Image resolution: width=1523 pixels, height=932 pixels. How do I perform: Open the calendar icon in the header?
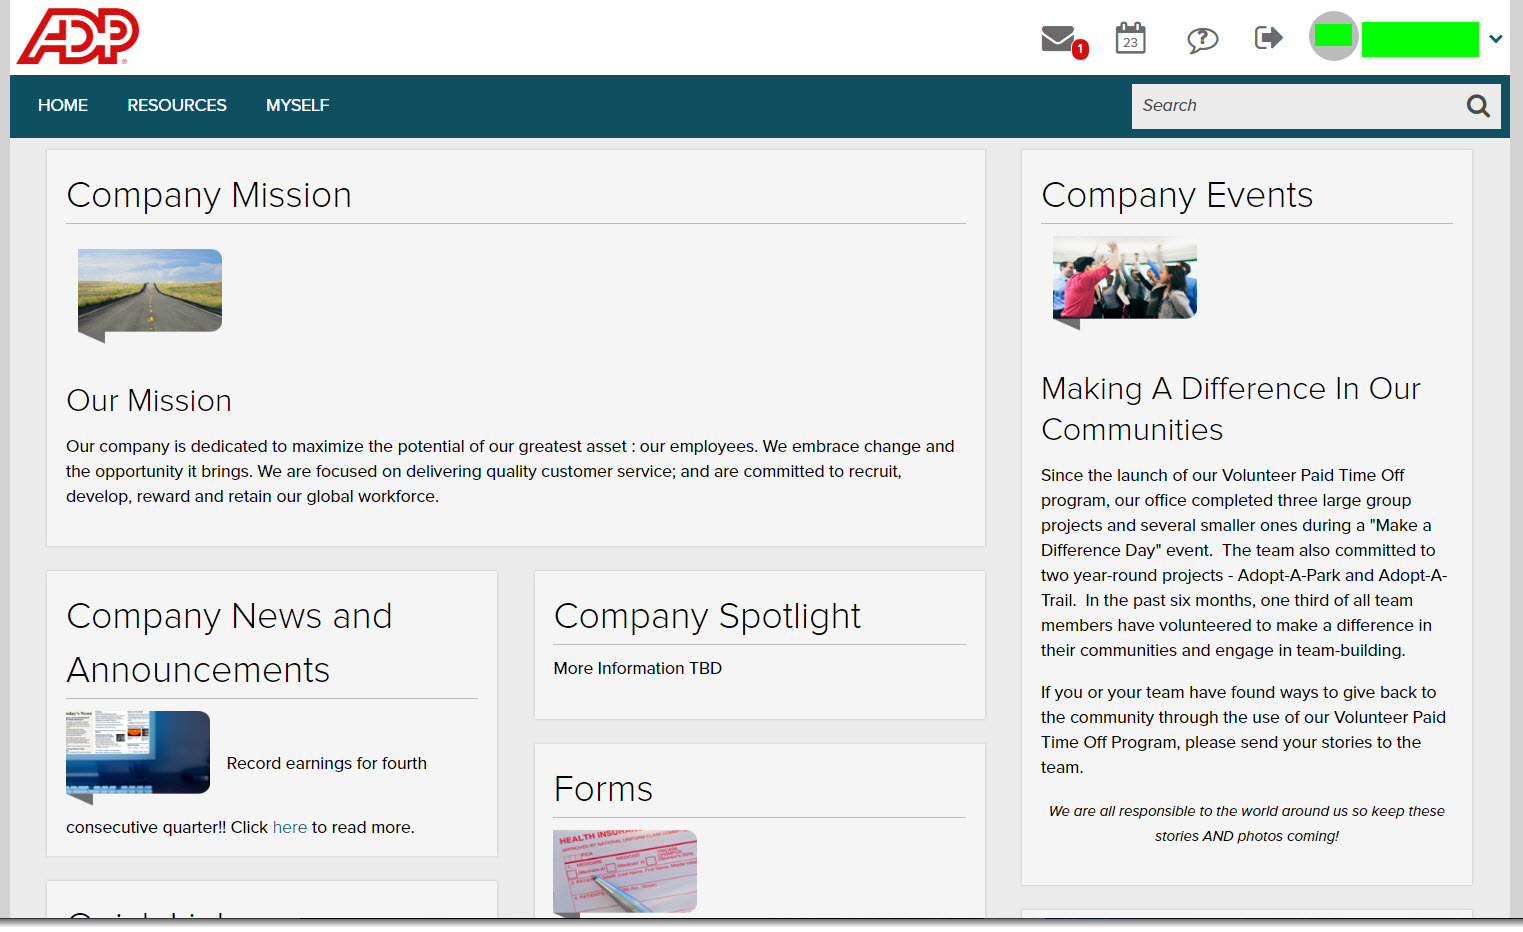point(1130,38)
